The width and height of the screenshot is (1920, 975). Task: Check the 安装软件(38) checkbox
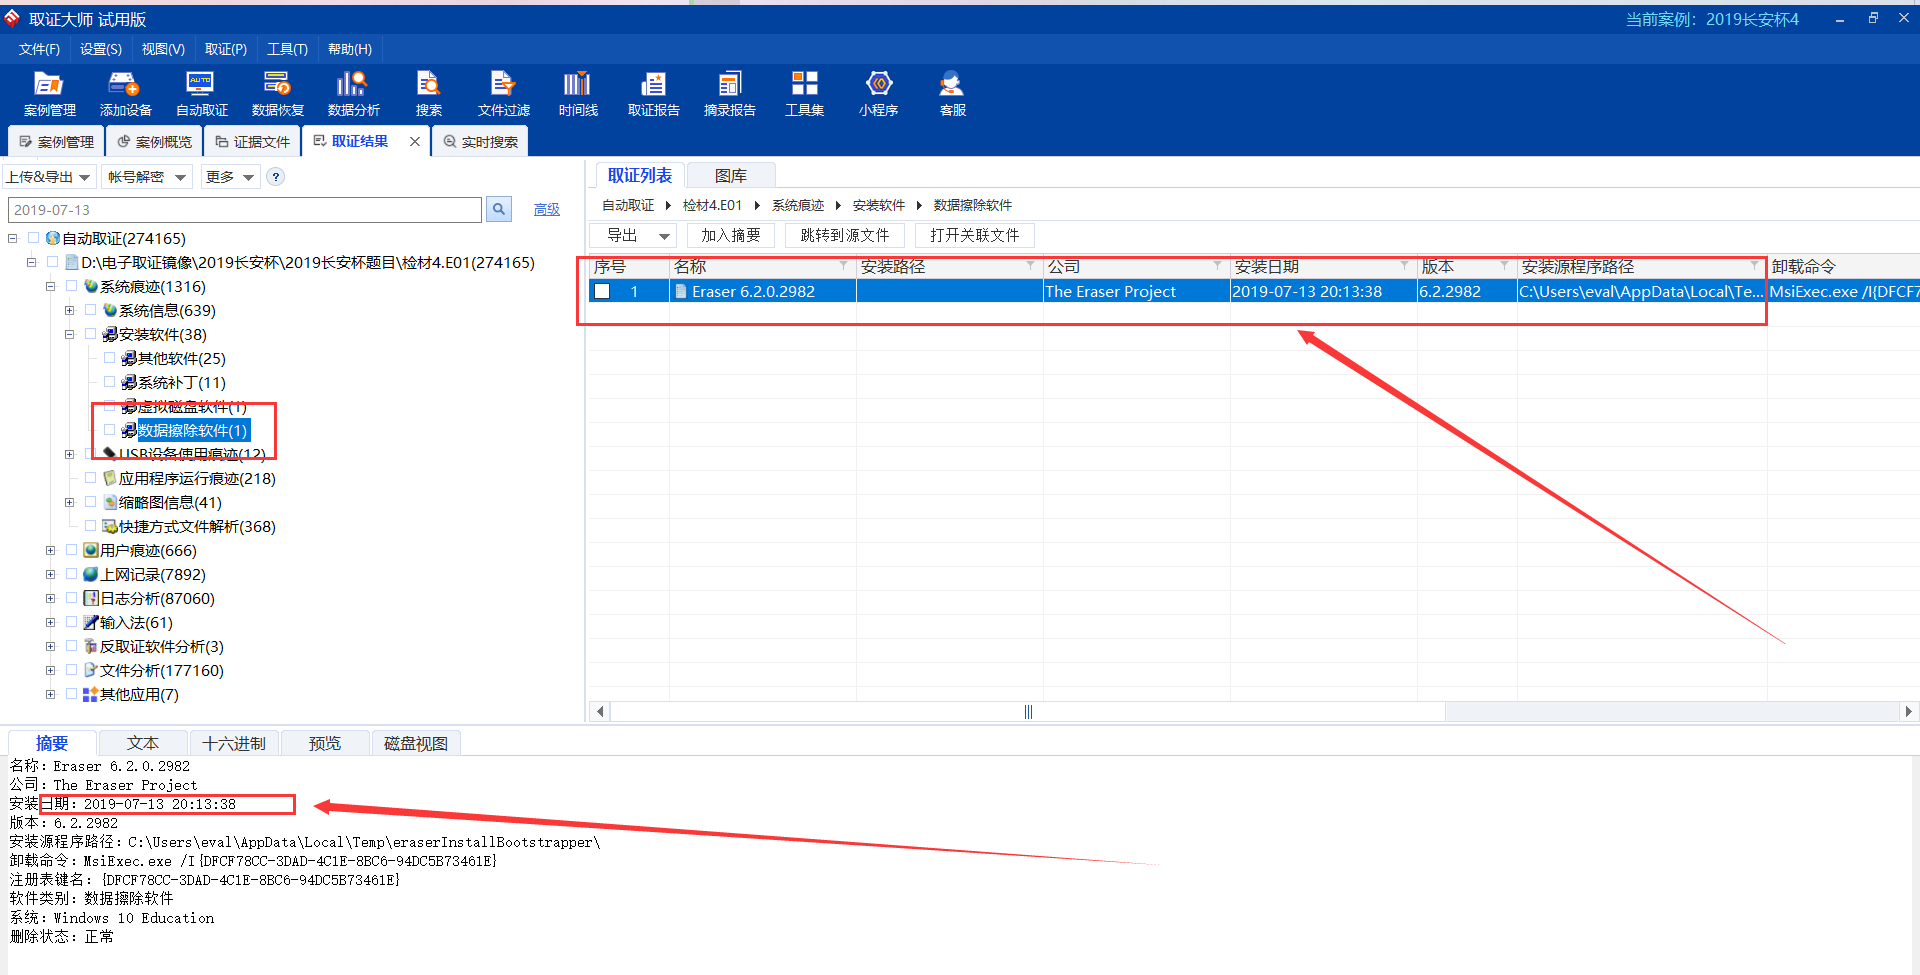tap(90, 334)
